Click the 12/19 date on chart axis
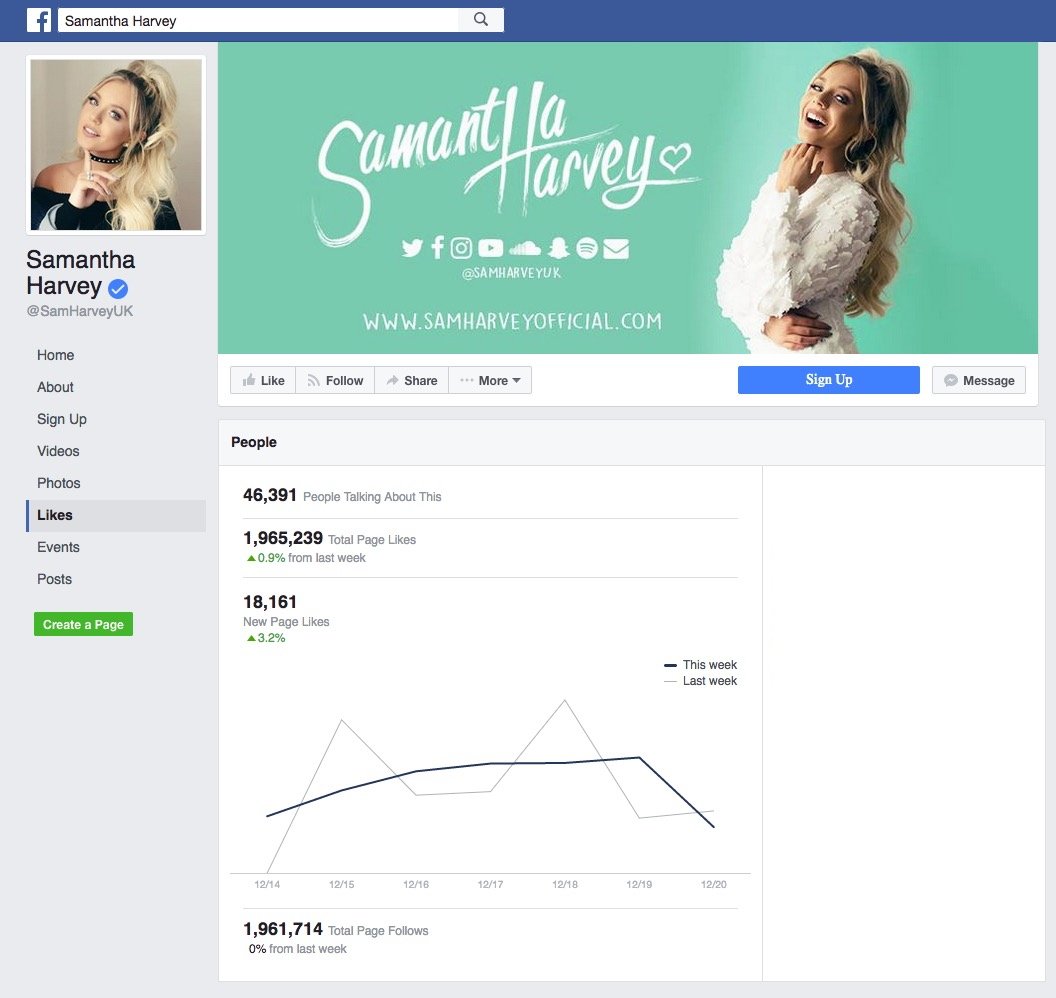 639,884
